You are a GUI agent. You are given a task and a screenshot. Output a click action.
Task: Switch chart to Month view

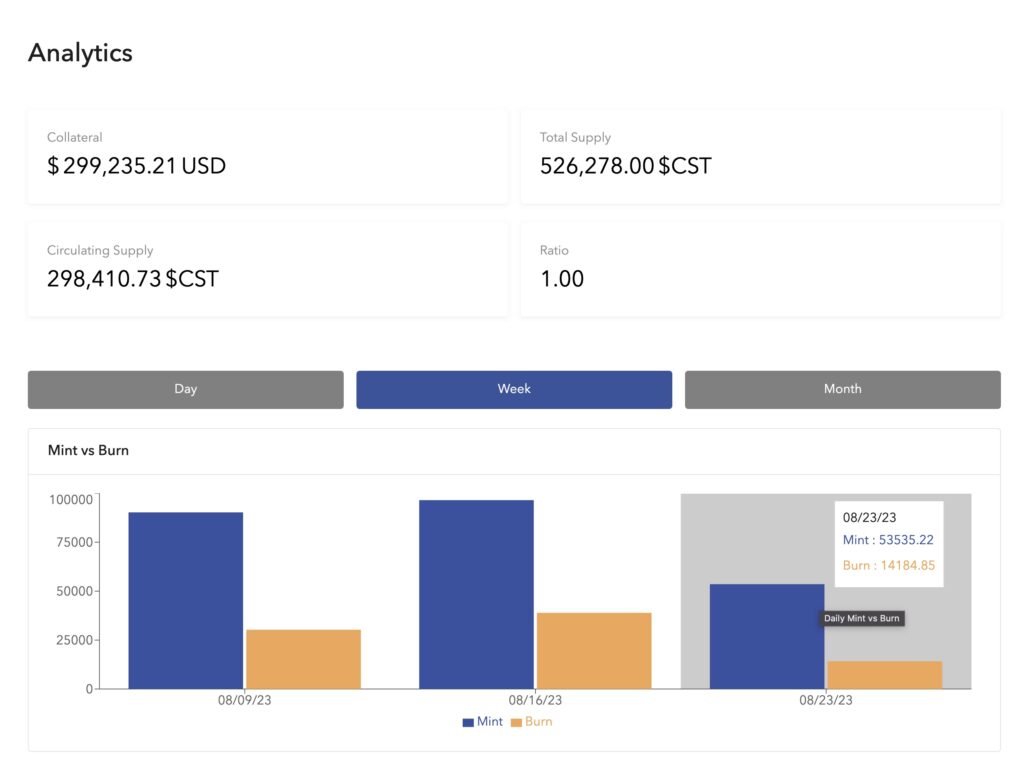842,389
